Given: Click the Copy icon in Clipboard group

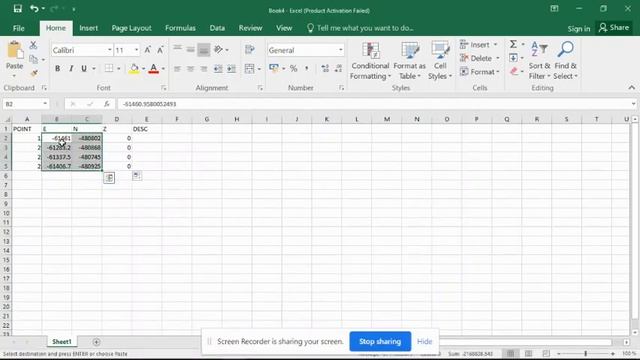Looking at the screenshot, I should pos(33,59).
